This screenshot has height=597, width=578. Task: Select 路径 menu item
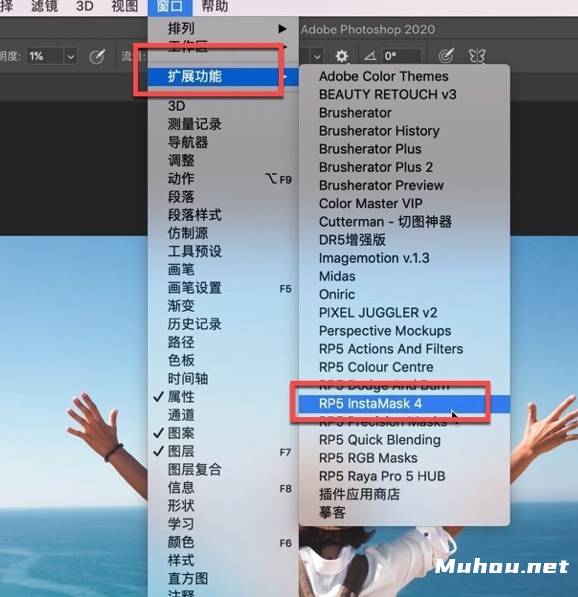(x=223, y=342)
